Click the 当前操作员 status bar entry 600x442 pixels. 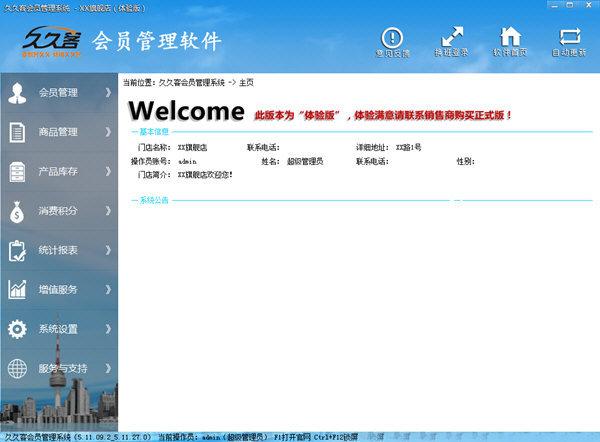pos(213,437)
